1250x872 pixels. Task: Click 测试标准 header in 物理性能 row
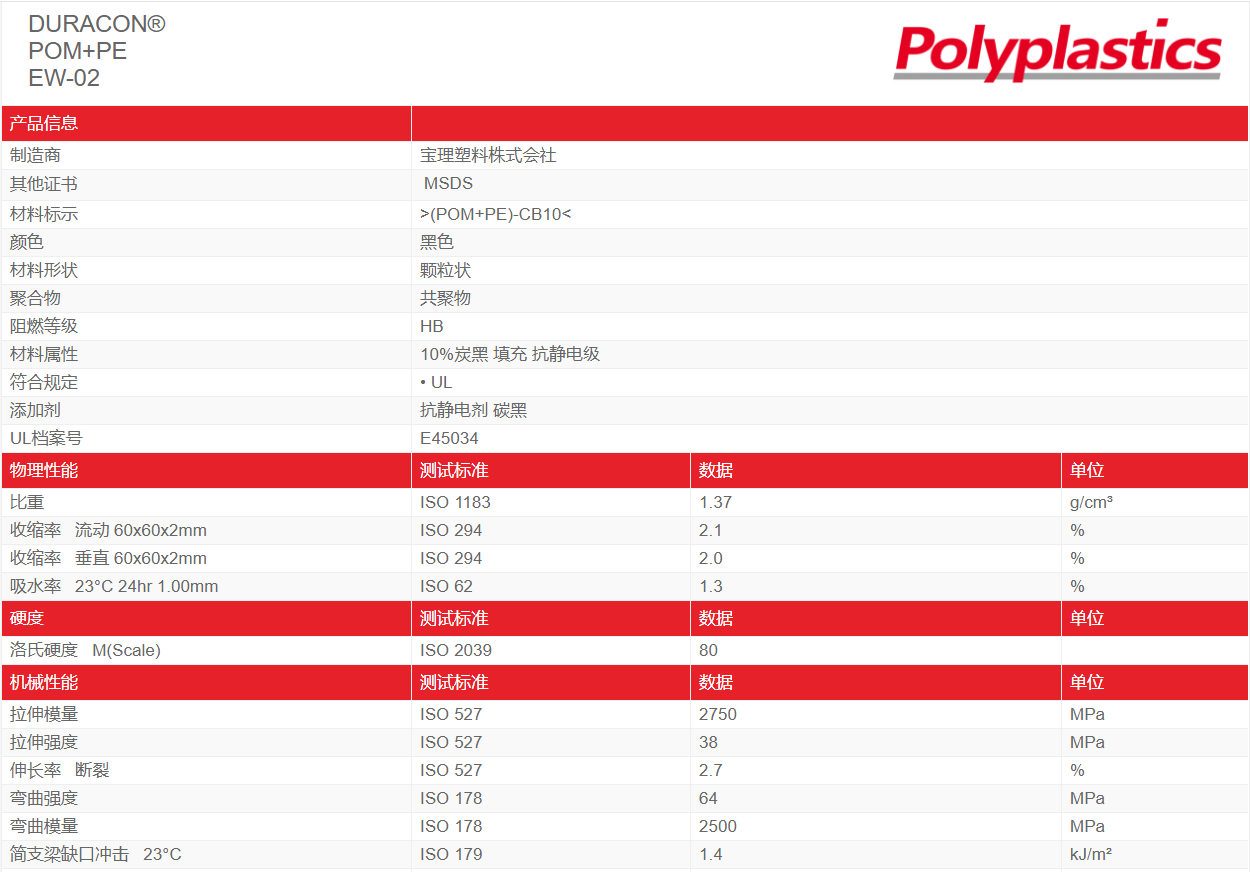pos(454,470)
